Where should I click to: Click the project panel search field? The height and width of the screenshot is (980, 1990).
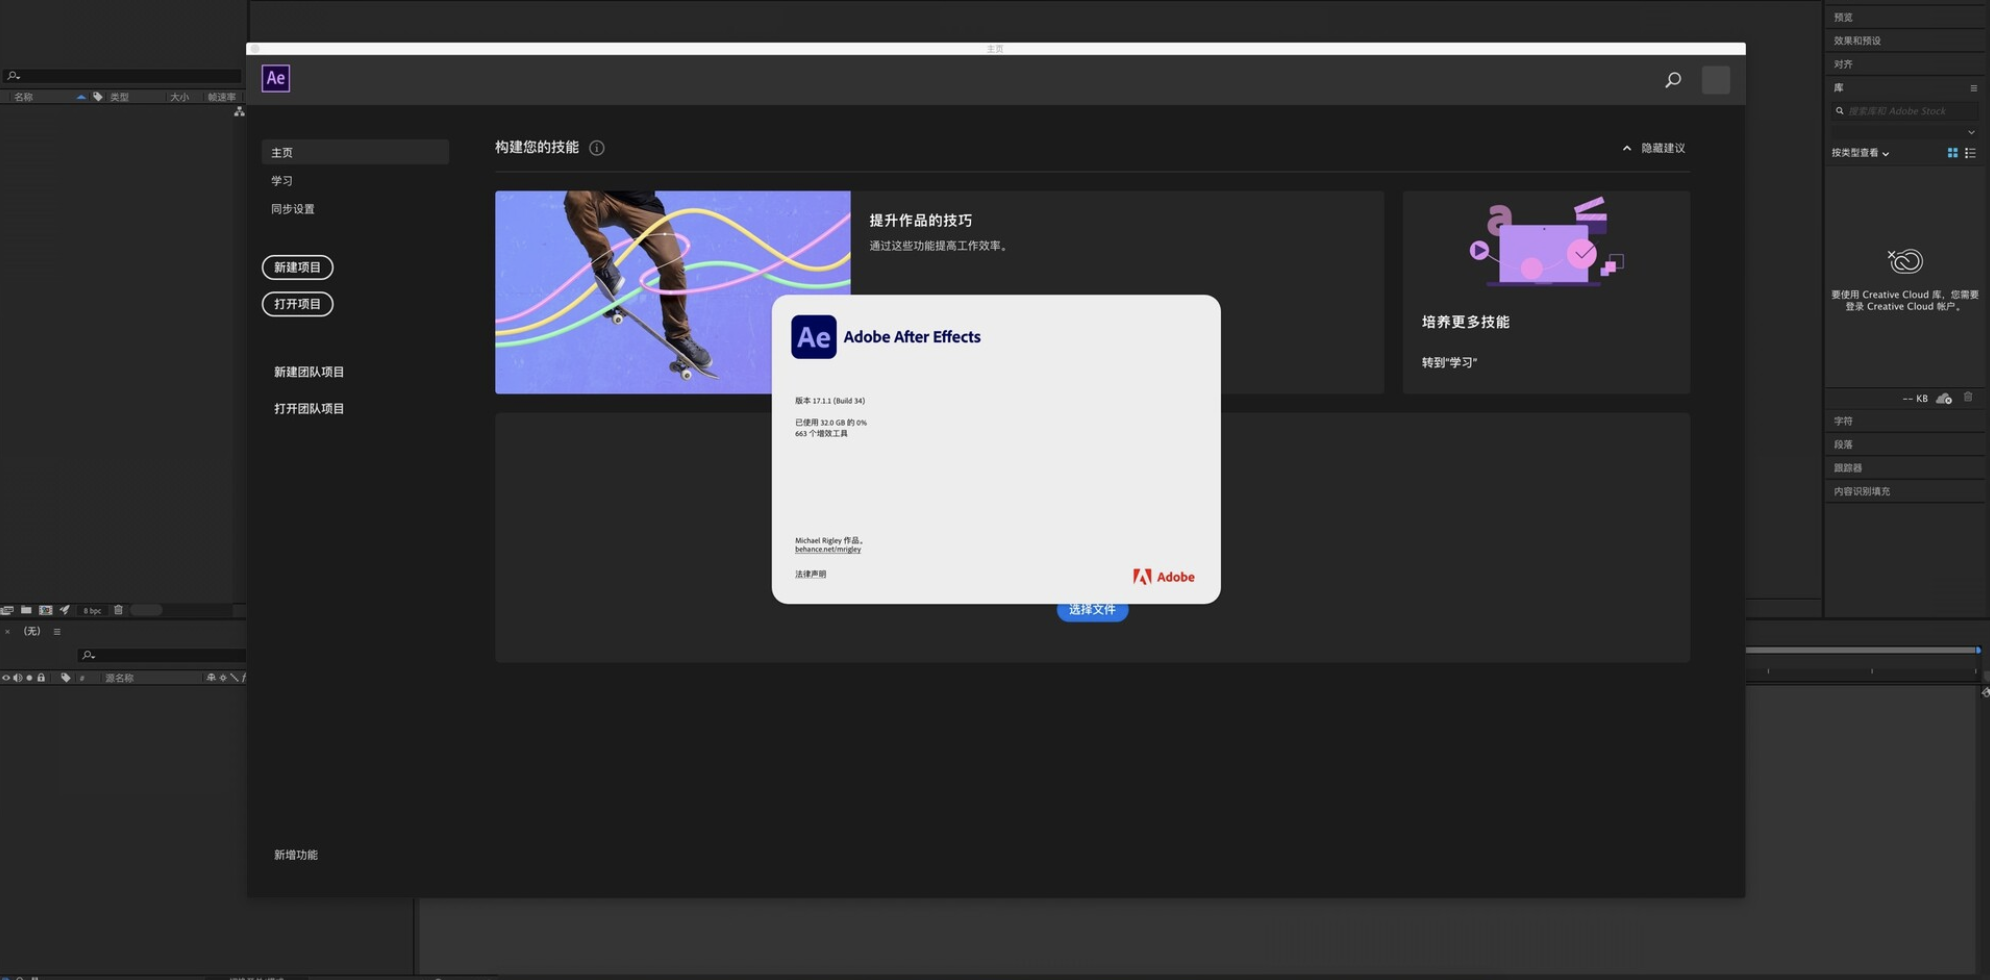tap(122, 76)
